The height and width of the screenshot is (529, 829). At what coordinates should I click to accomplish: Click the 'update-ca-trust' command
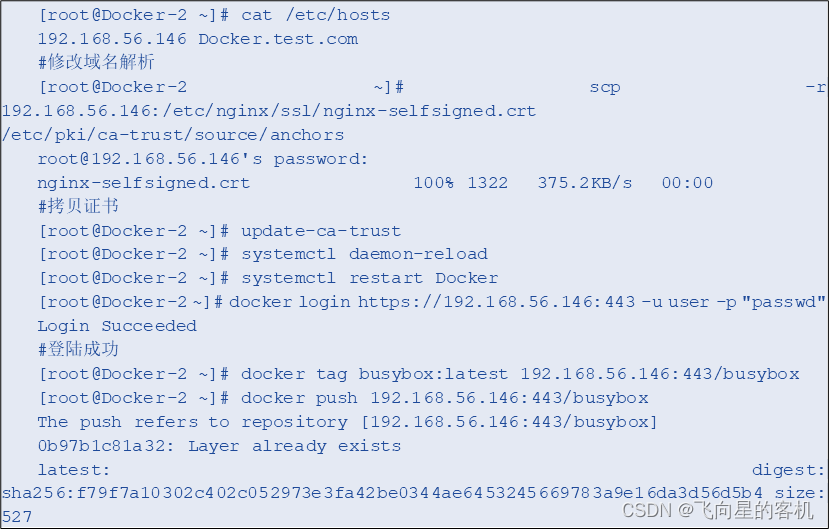321,231
